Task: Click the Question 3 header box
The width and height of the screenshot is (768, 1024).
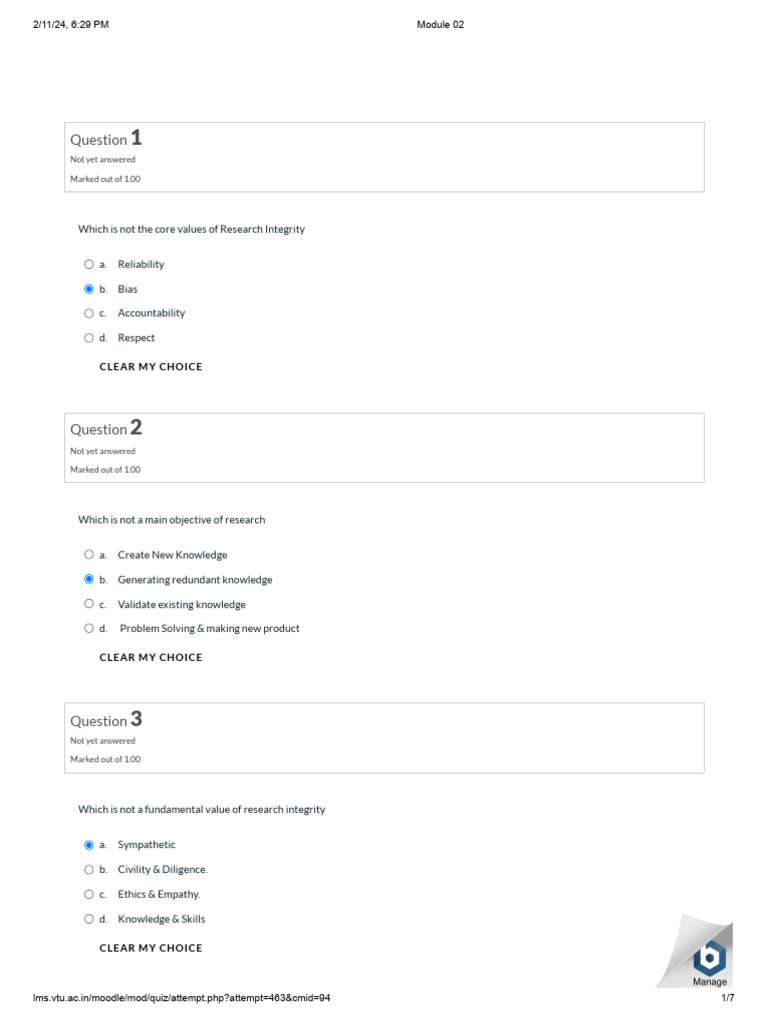Action: (384, 738)
